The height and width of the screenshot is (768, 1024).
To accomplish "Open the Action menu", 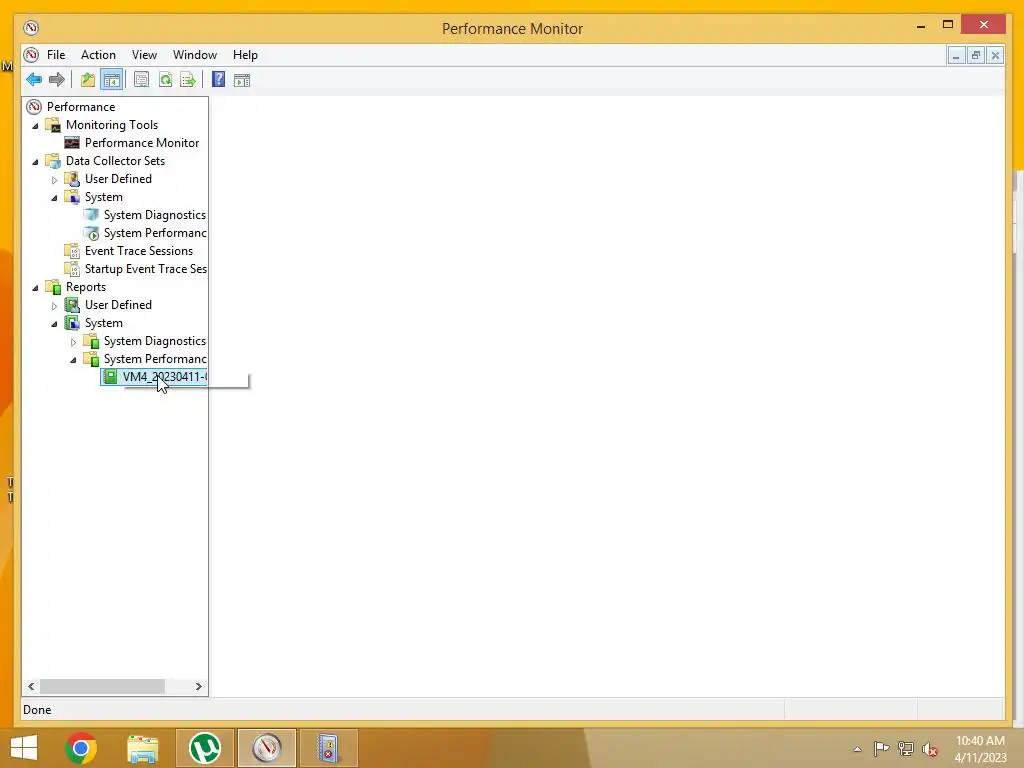I will (98, 55).
